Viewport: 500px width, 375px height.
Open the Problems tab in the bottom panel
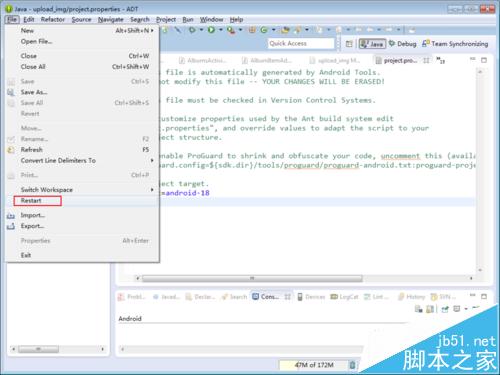click(x=132, y=297)
